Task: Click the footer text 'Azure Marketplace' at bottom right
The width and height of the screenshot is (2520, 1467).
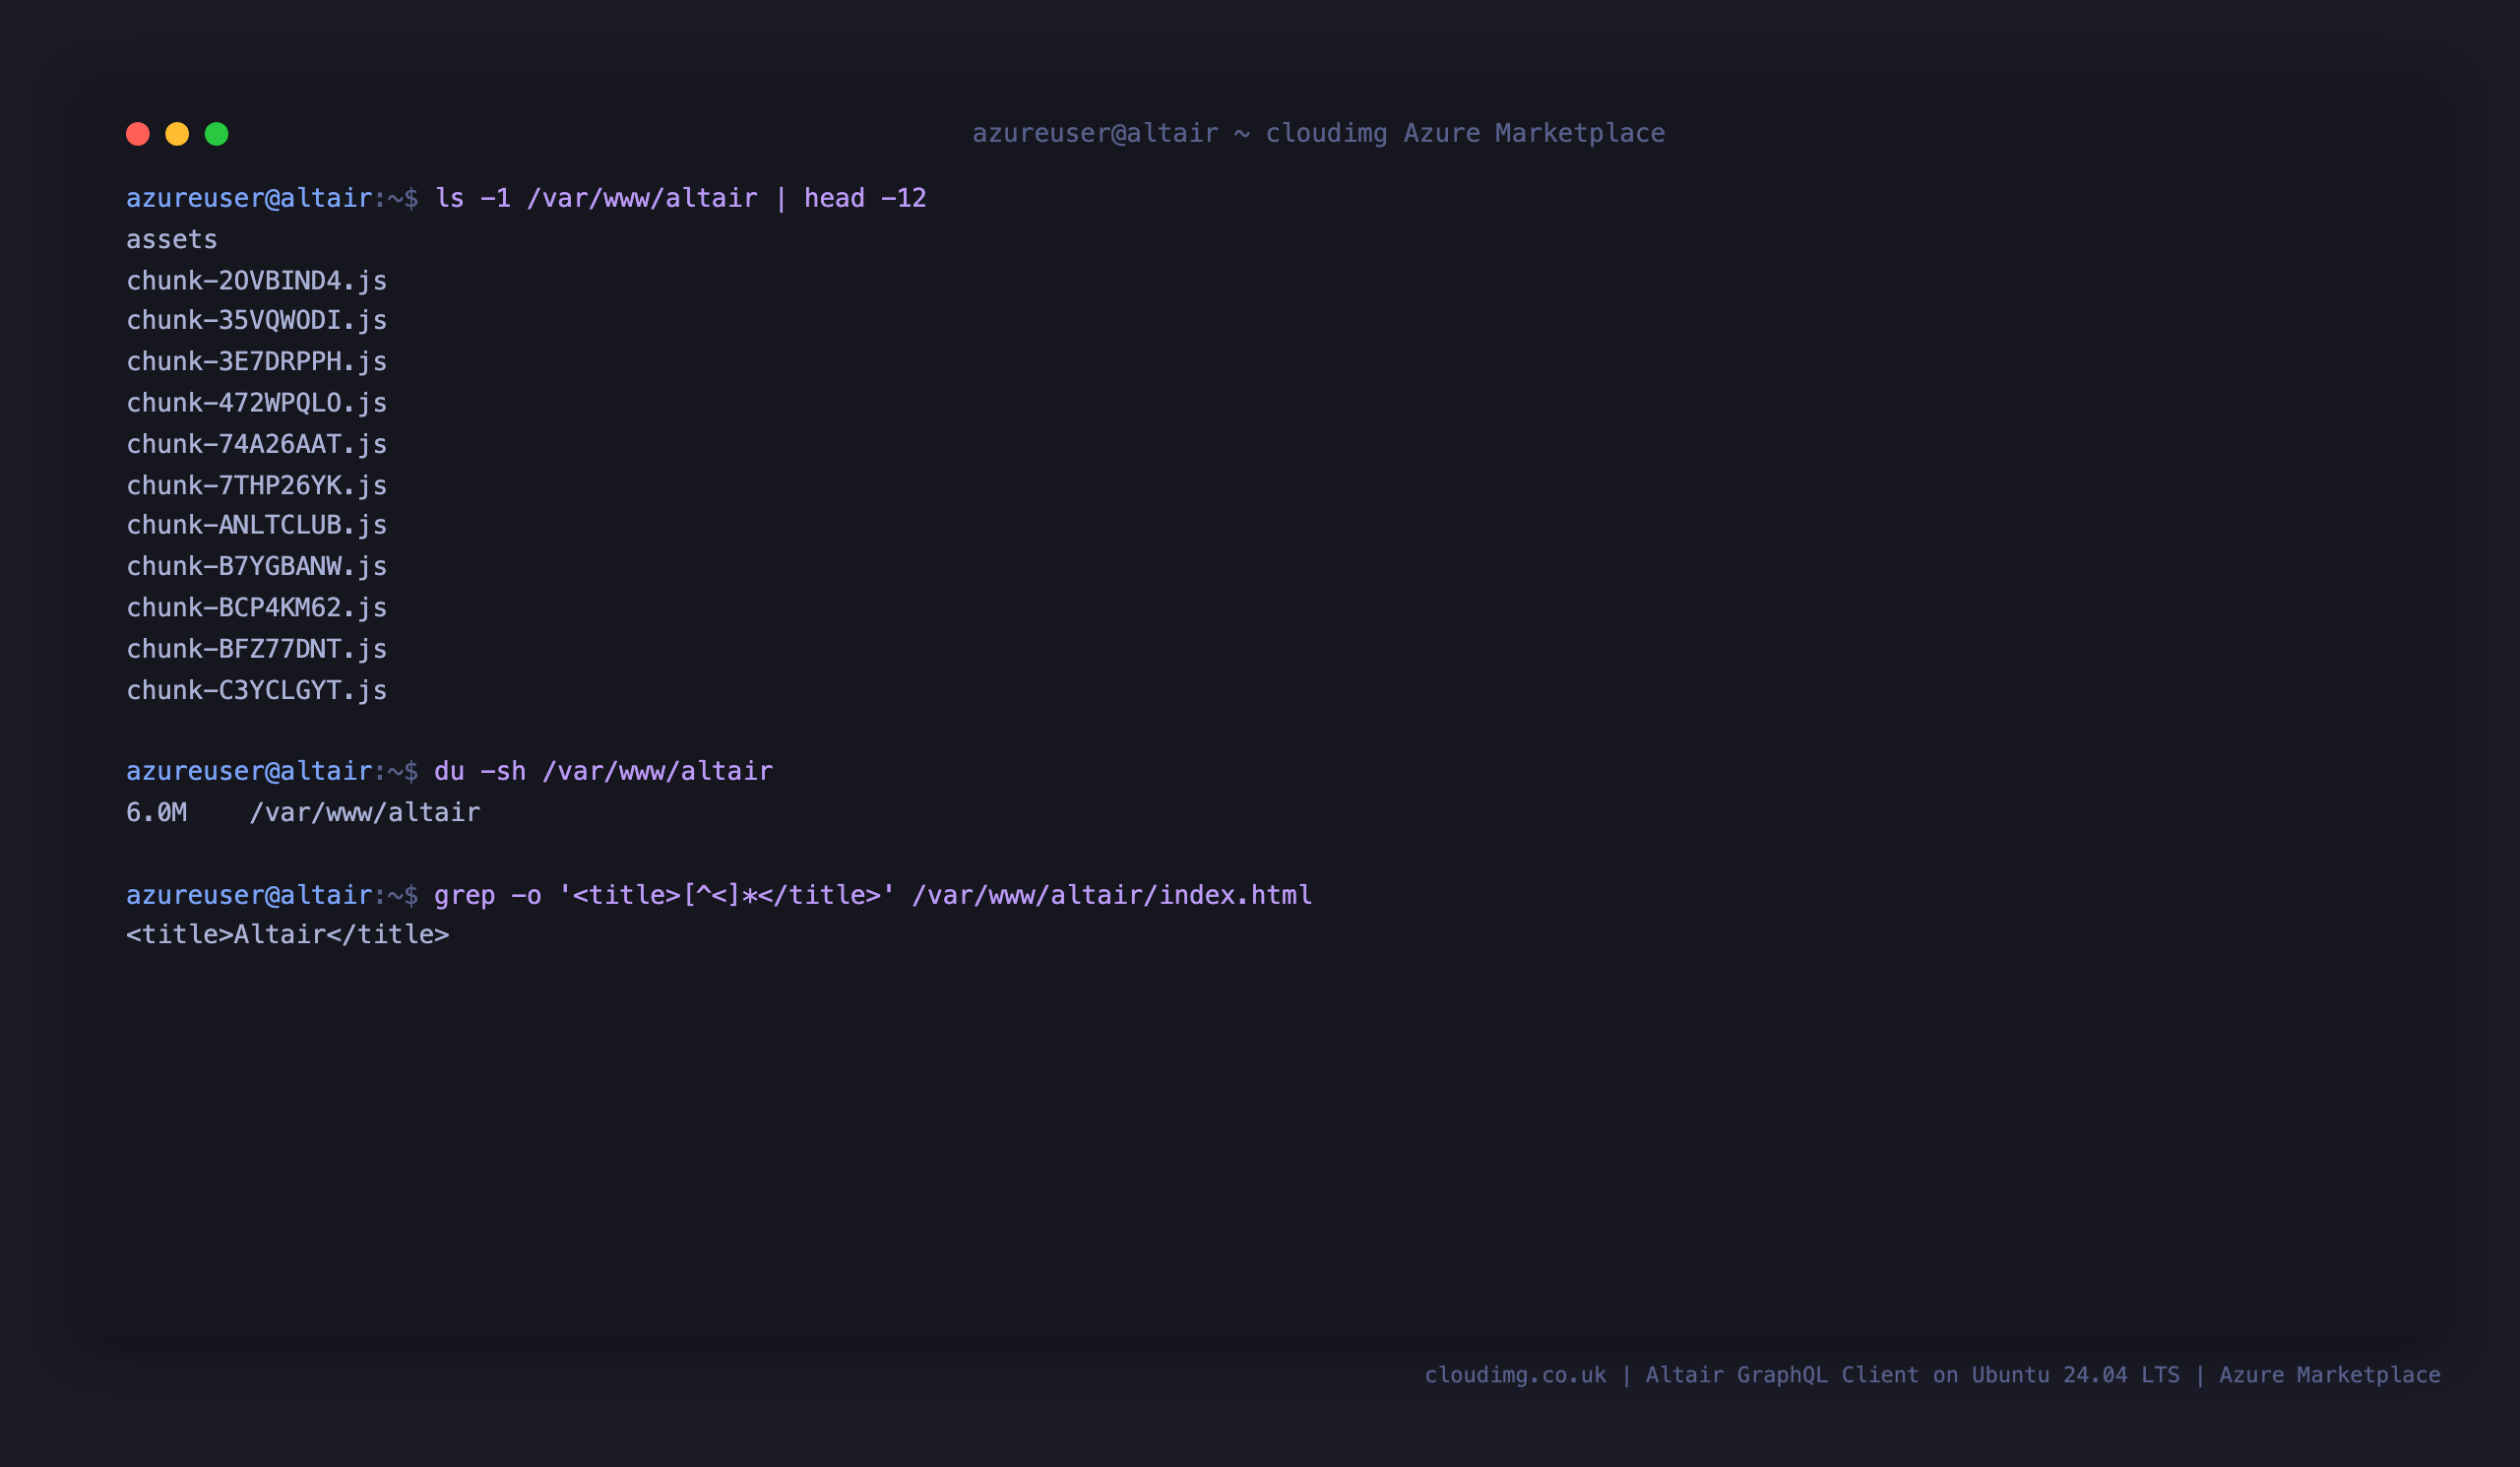Action: (2330, 1375)
